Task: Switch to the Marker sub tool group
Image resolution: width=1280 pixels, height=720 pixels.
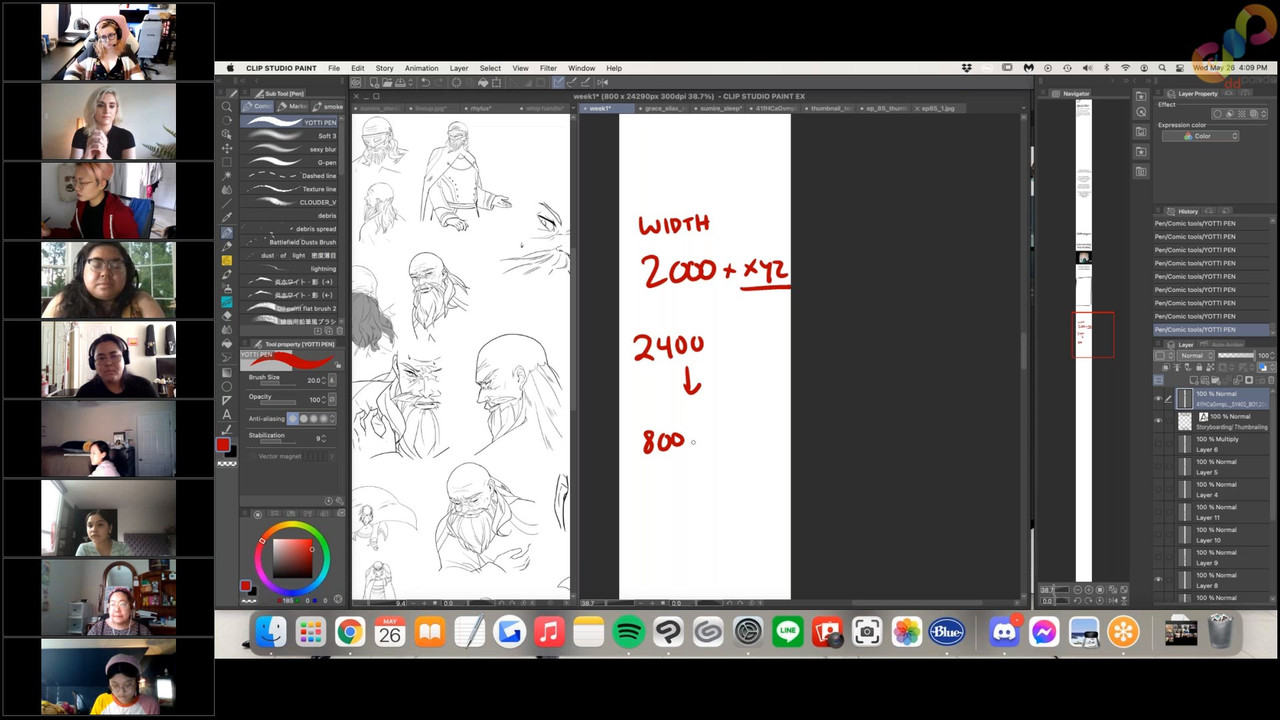Action: pyautogui.click(x=294, y=106)
